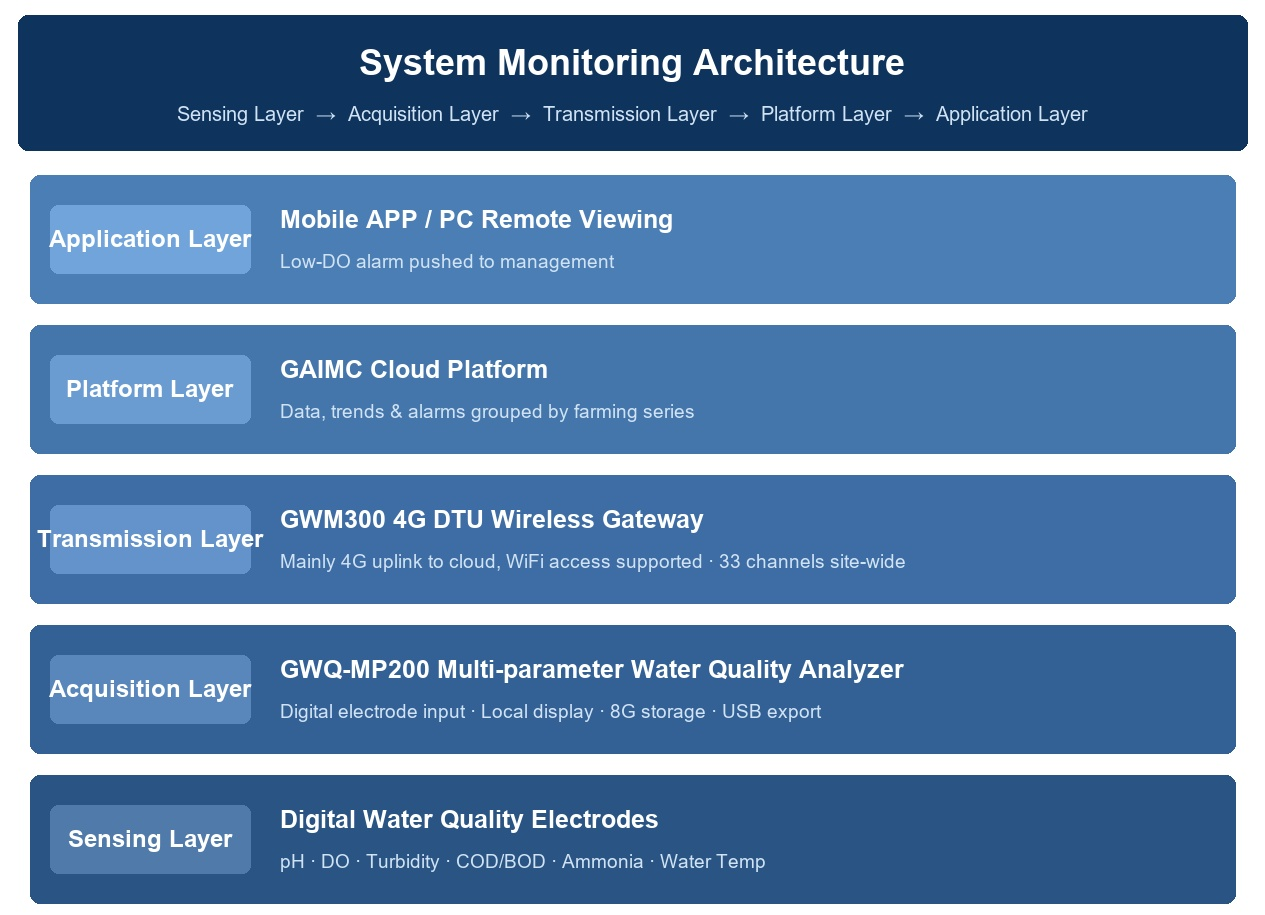Image resolution: width=1265 pixels, height=915 pixels.
Task: Click '8G storage' text
Action: click(x=658, y=712)
